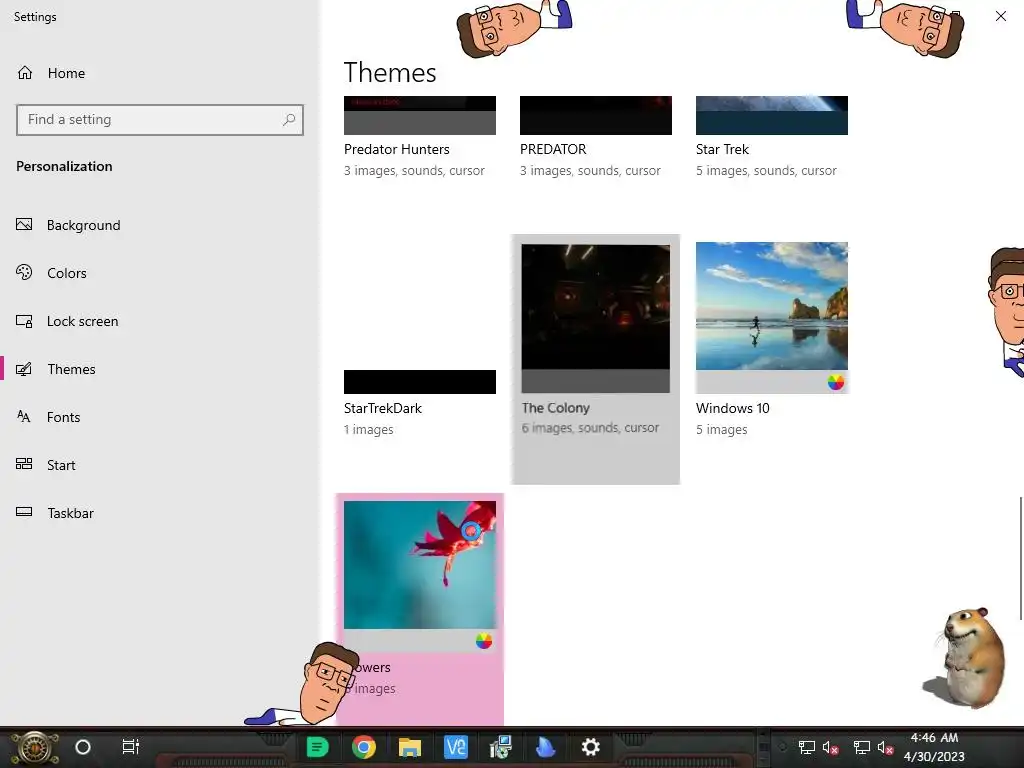Open the taskbar clock showing 4:46 AM
The height and width of the screenshot is (768, 1024).
[934, 747]
